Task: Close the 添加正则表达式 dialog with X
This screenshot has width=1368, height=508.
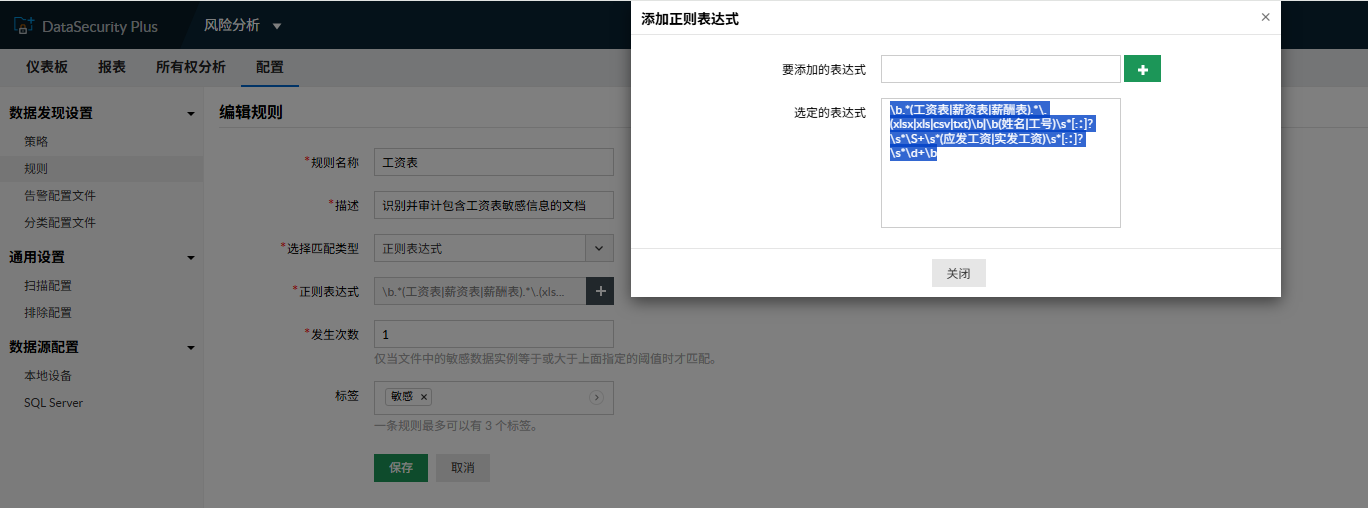Action: [1265, 17]
